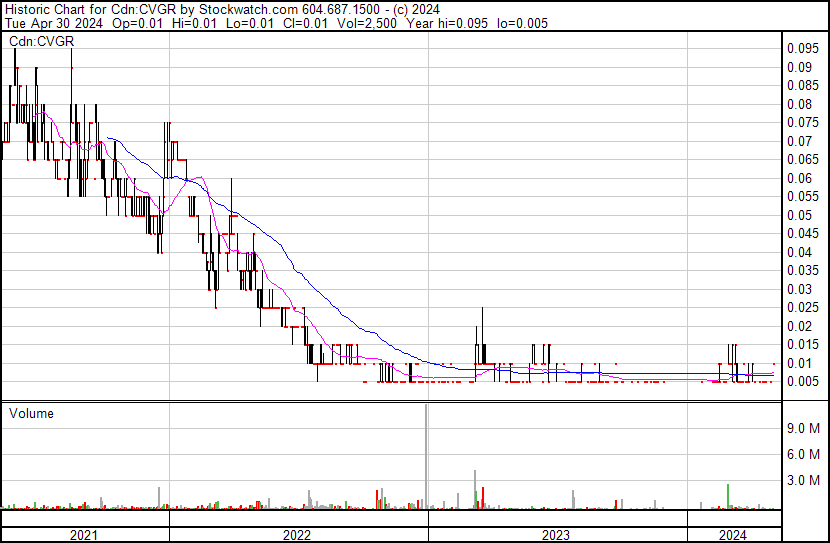Click the 0.08 price axis label

pos(799,104)
